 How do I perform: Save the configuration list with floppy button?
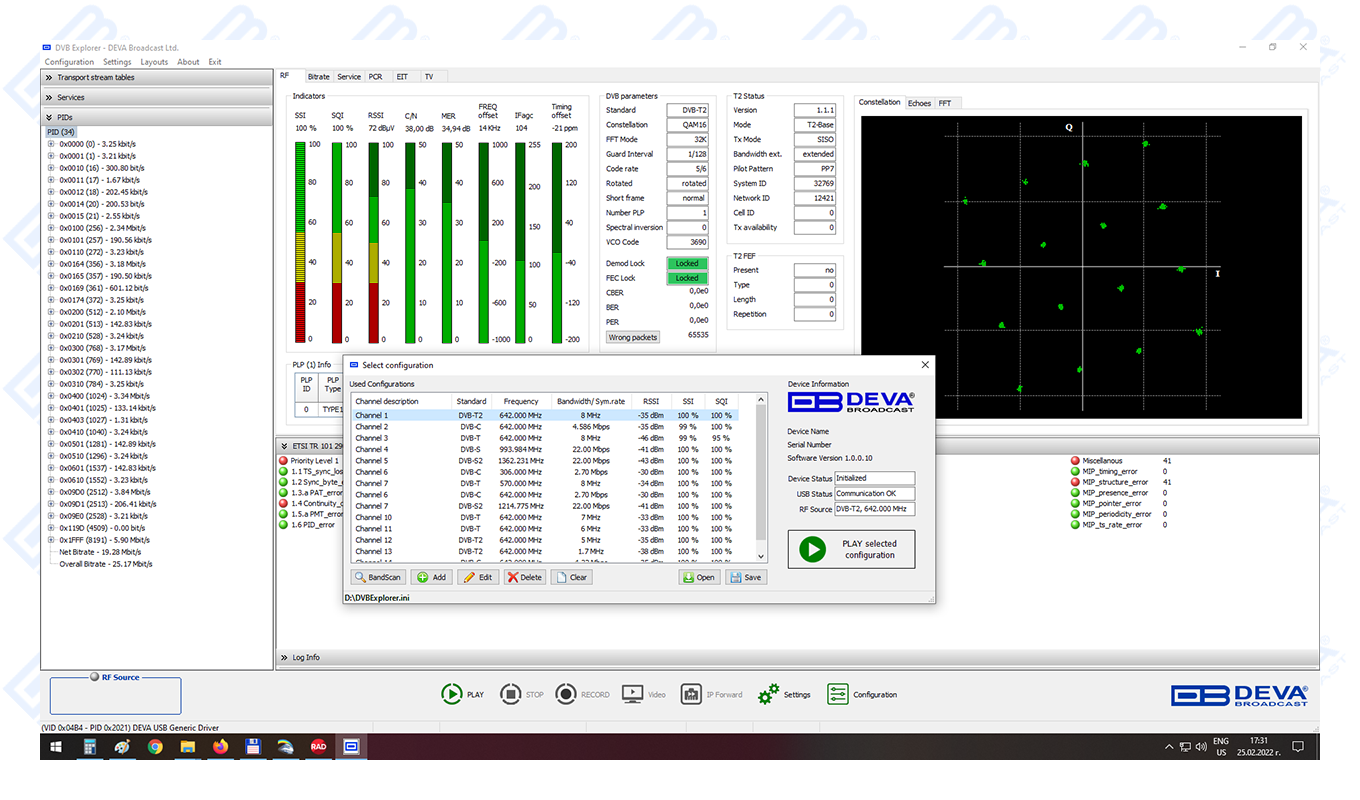pyautogui.click(x=747, y=577)
